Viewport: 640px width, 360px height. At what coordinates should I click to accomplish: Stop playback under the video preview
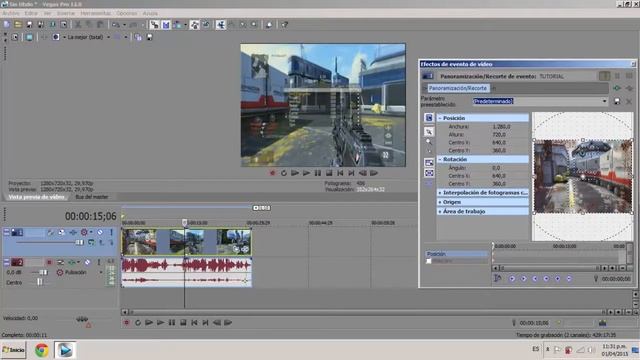[x=329, y=173]
